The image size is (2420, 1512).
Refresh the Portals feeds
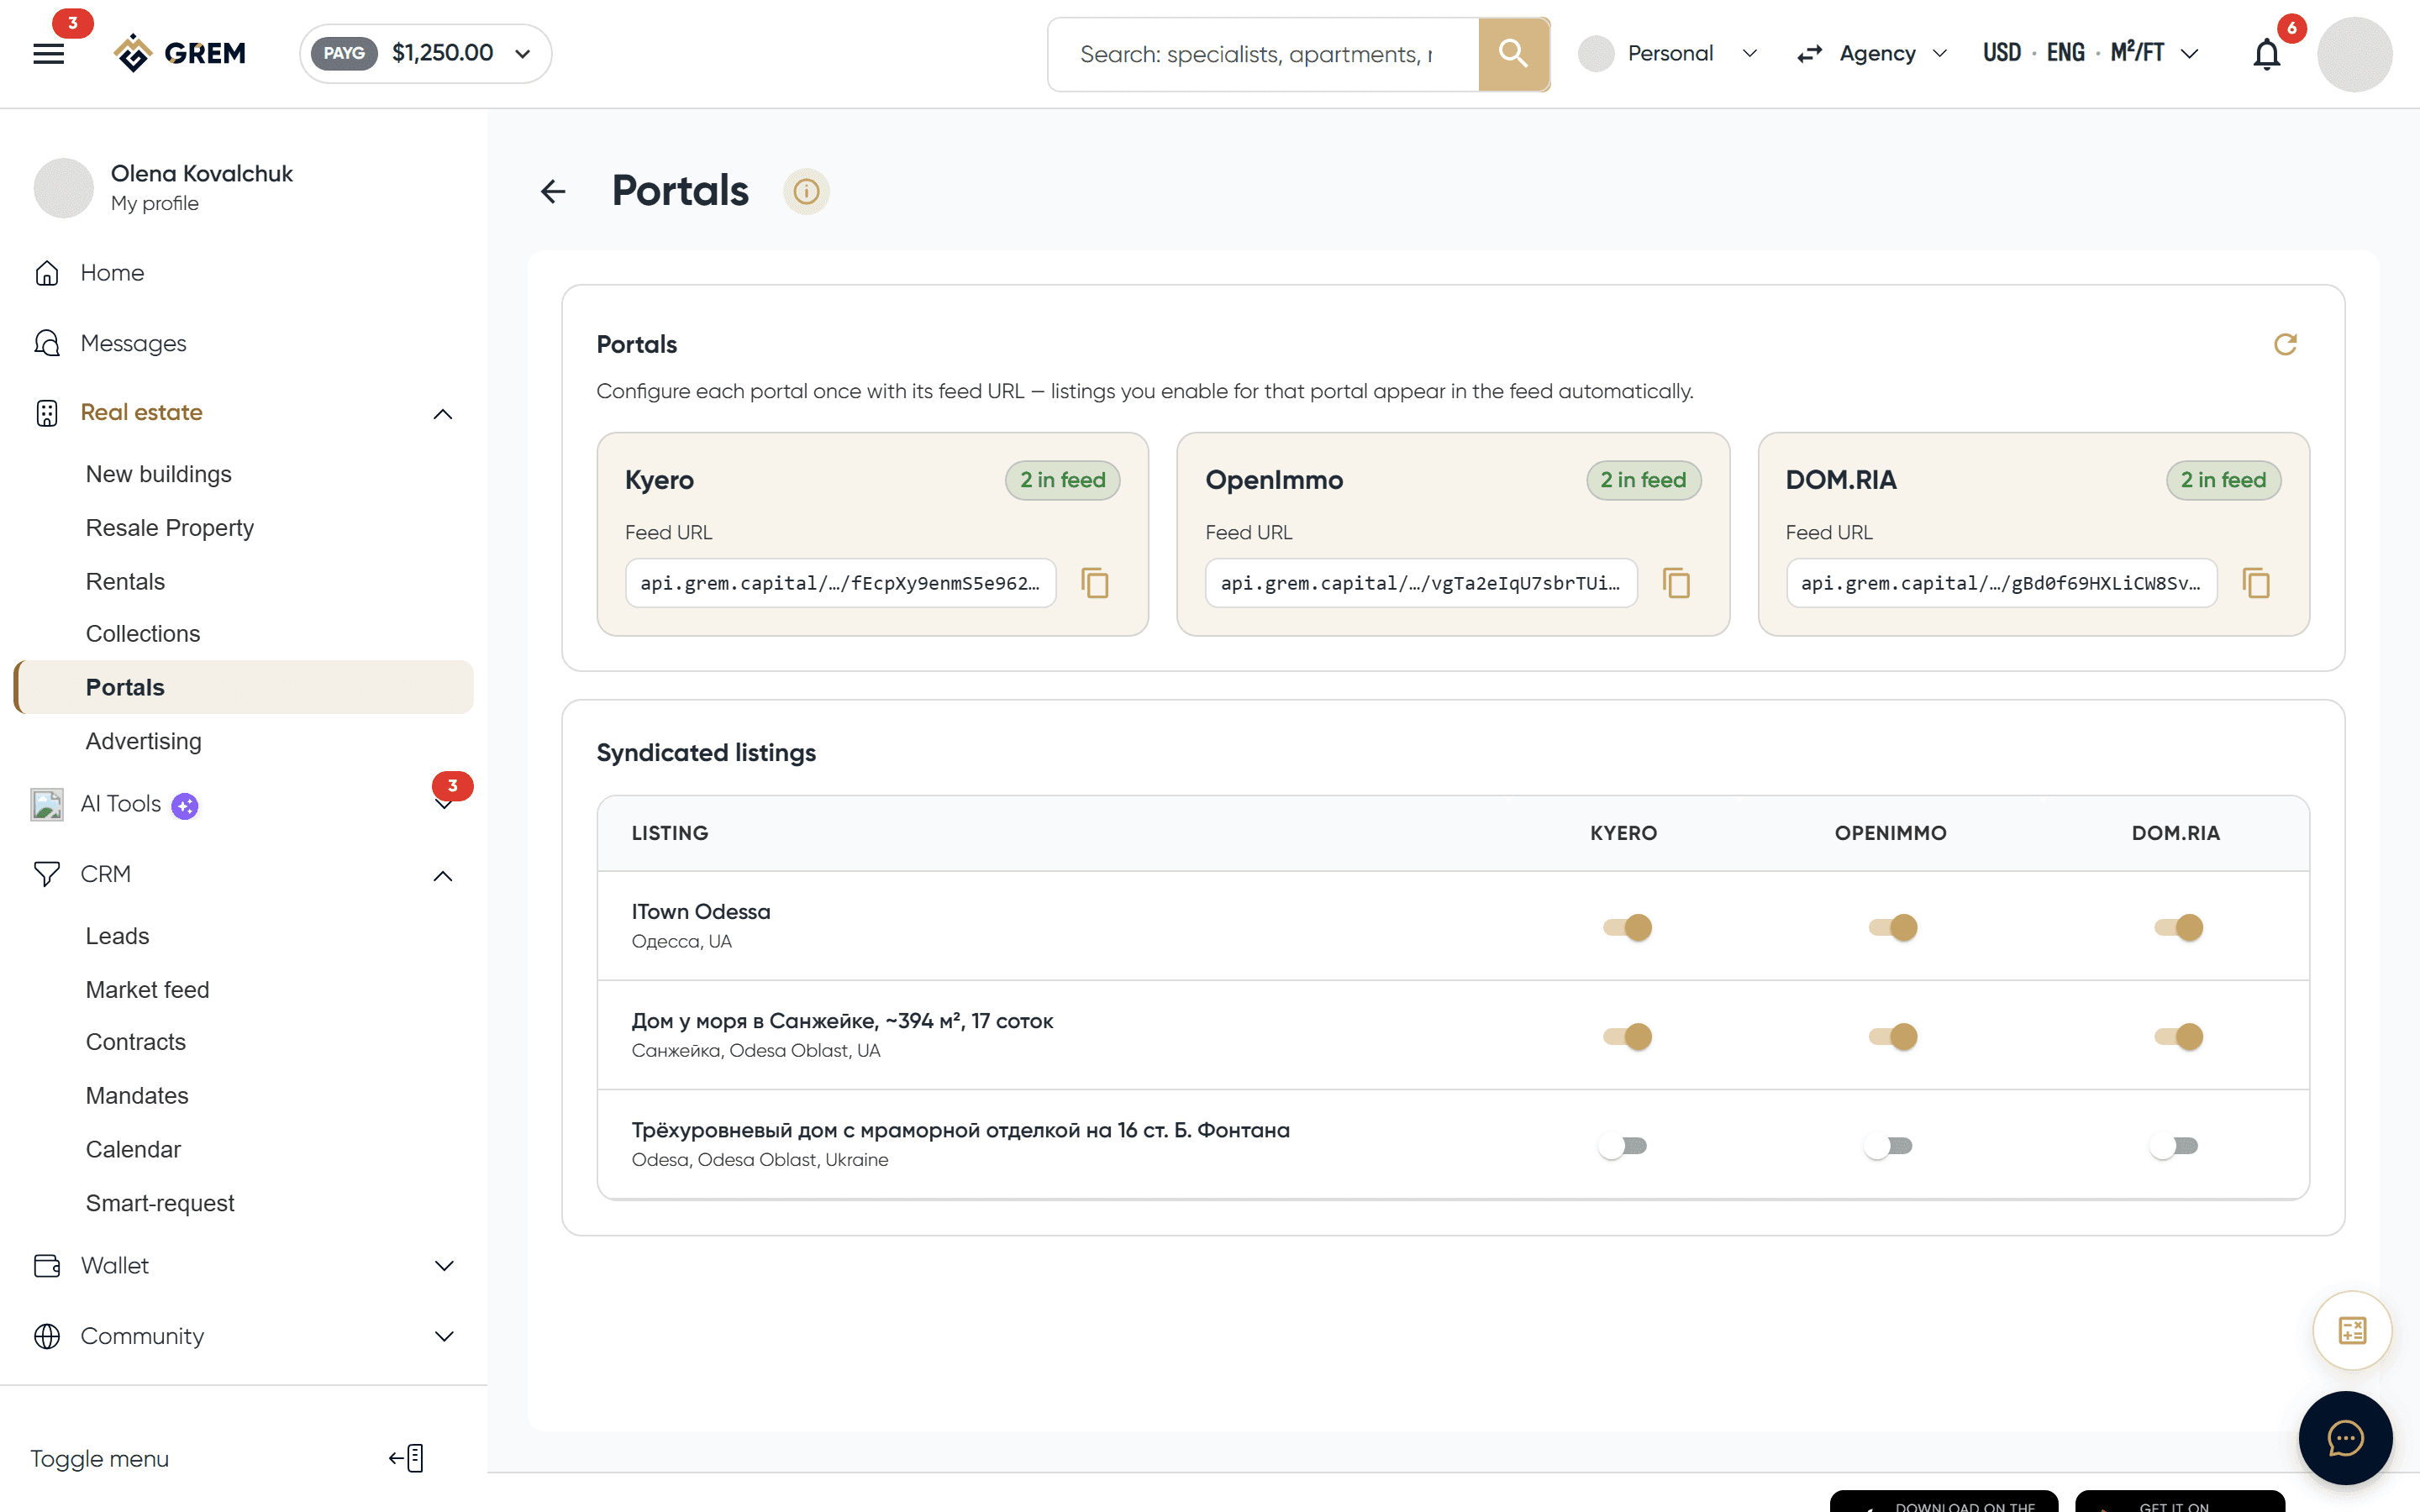2285,344
